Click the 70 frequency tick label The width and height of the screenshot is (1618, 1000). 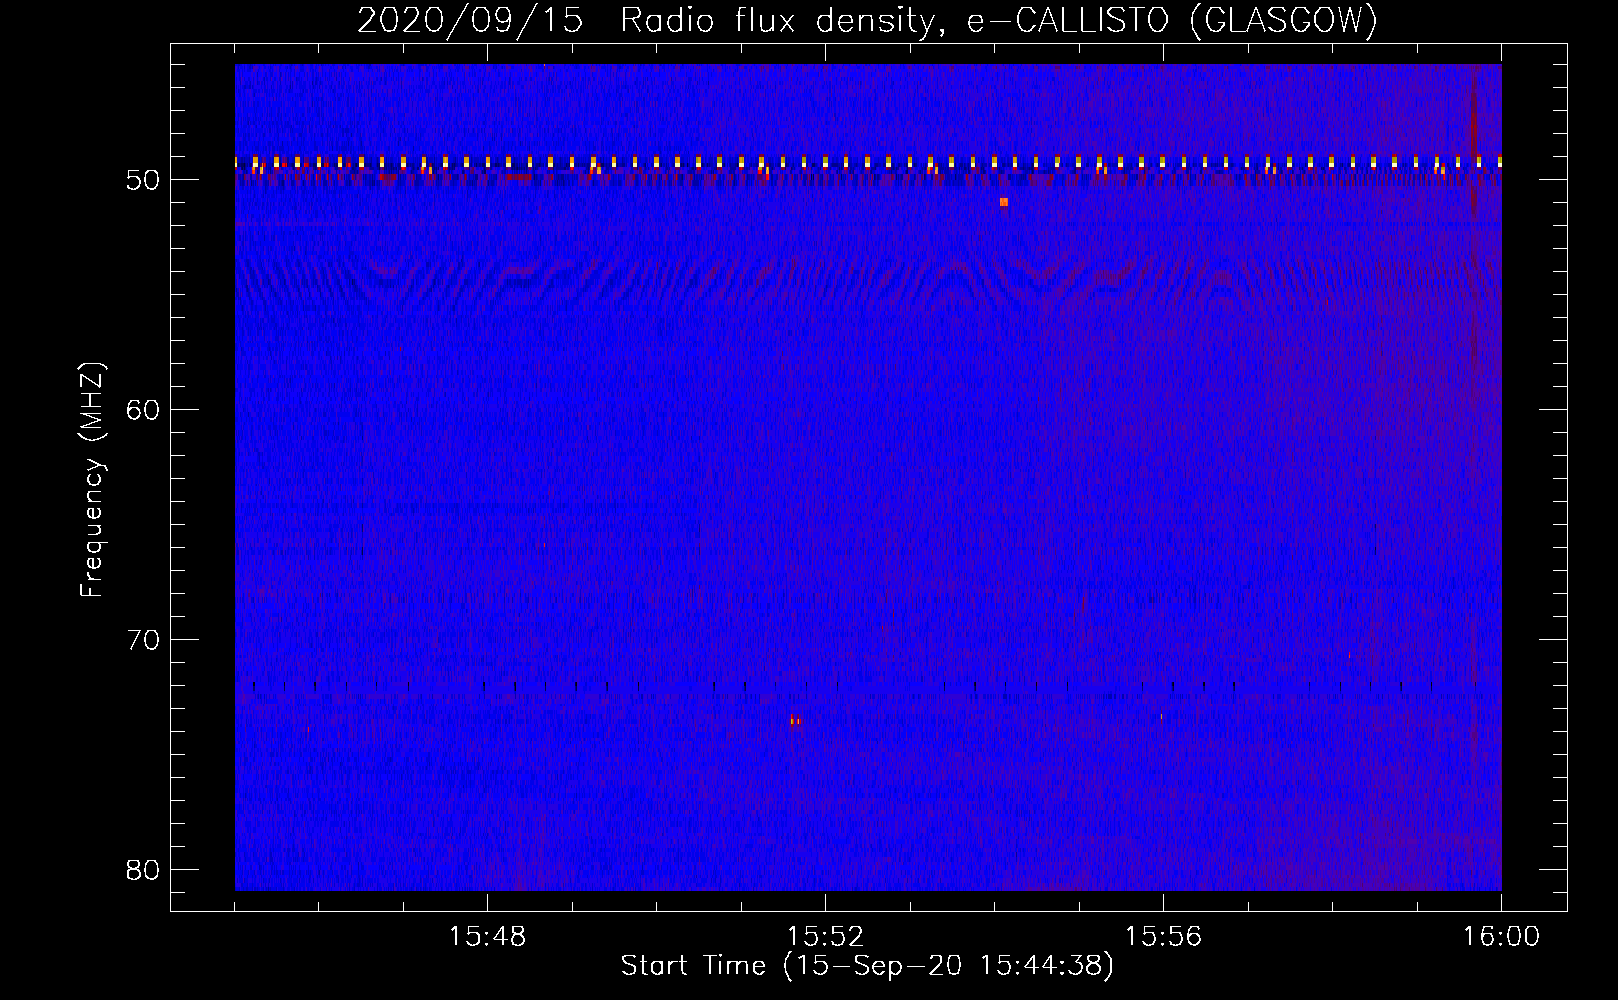144,640
